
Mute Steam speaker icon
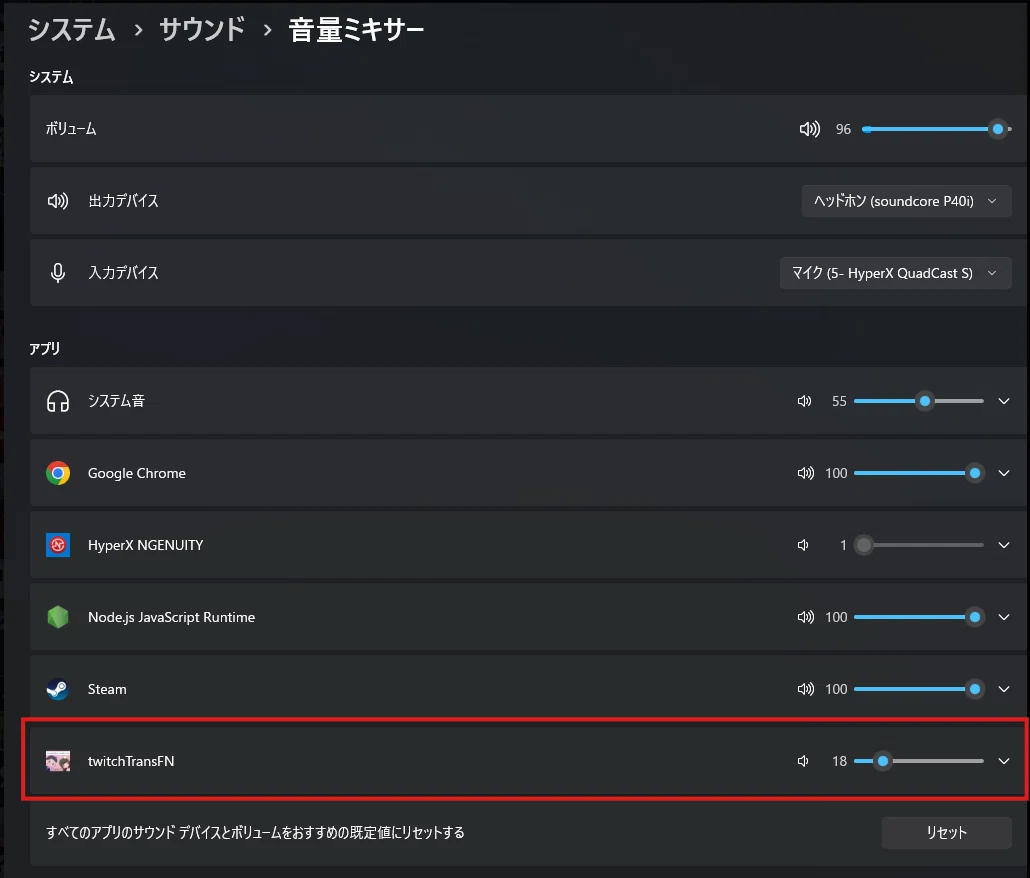805,689
